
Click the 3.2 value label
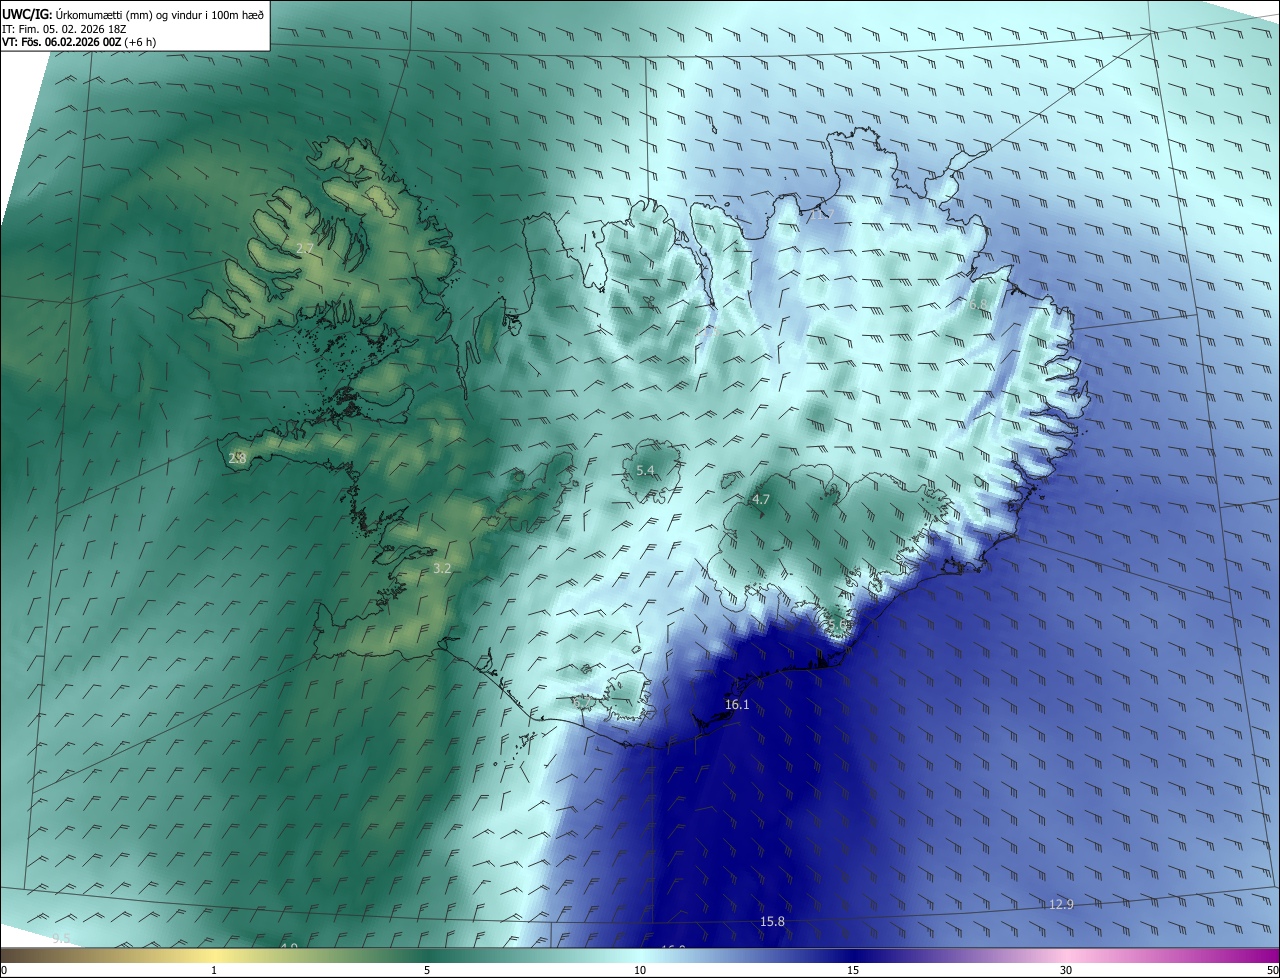(x=442, y=568)
